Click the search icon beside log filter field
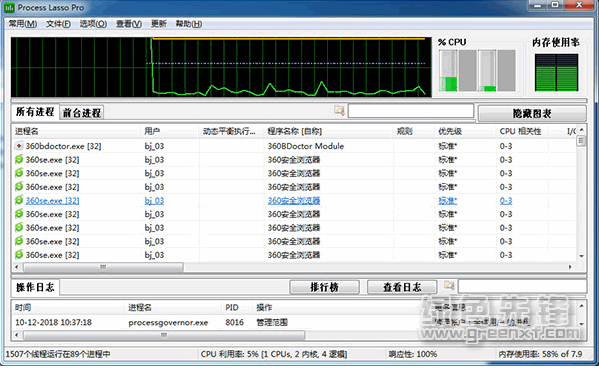The height and width of the screenshot is (368, 599). 449,285
